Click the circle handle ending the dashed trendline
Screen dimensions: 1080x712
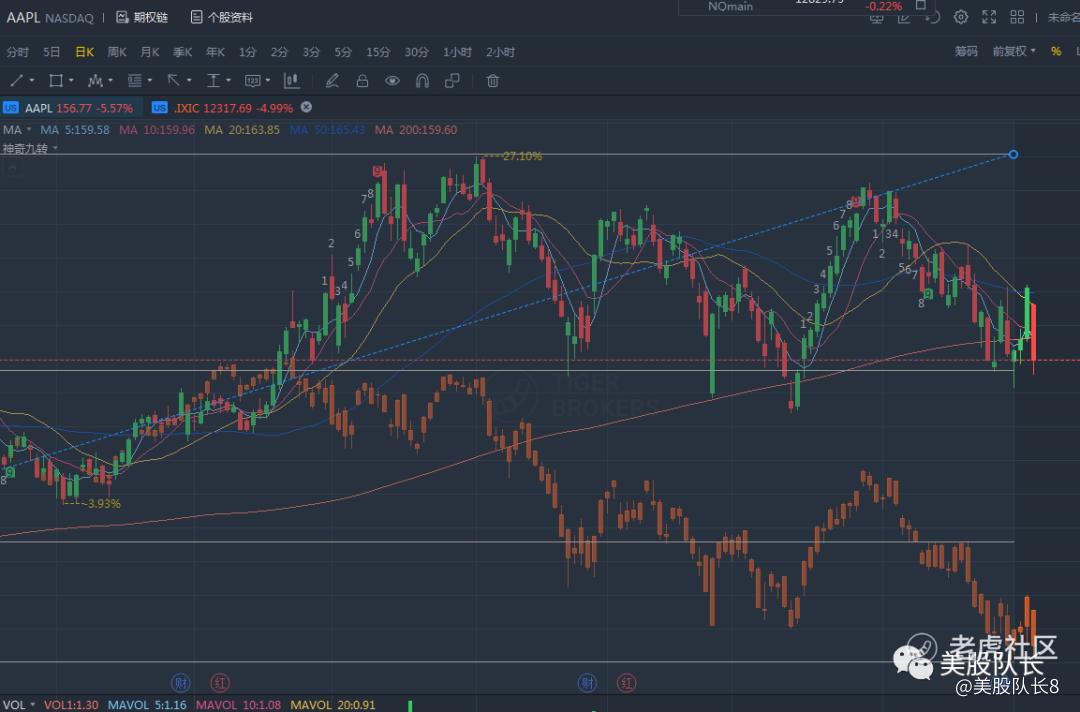1013,154
